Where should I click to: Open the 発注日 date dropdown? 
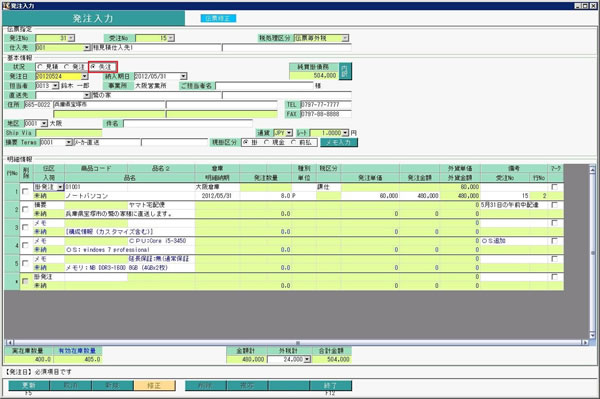tap(85, 77)
